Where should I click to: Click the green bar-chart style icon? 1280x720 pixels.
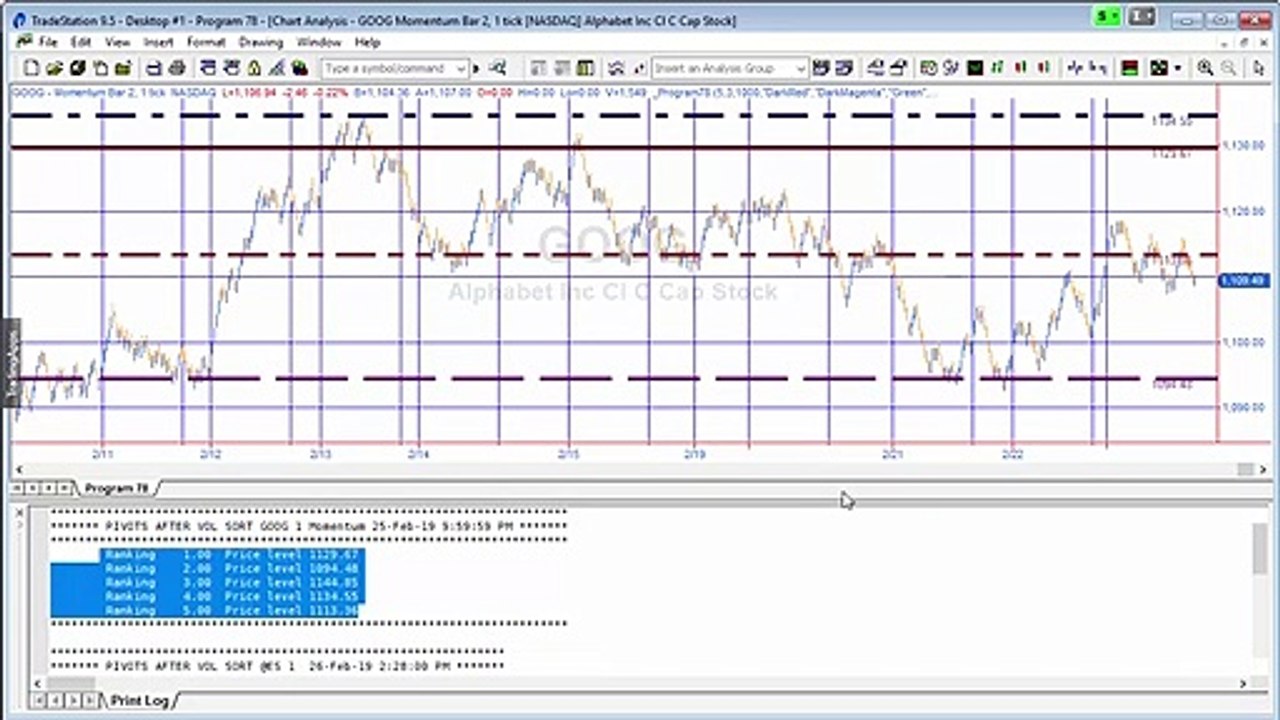click(x=997, y=68)
